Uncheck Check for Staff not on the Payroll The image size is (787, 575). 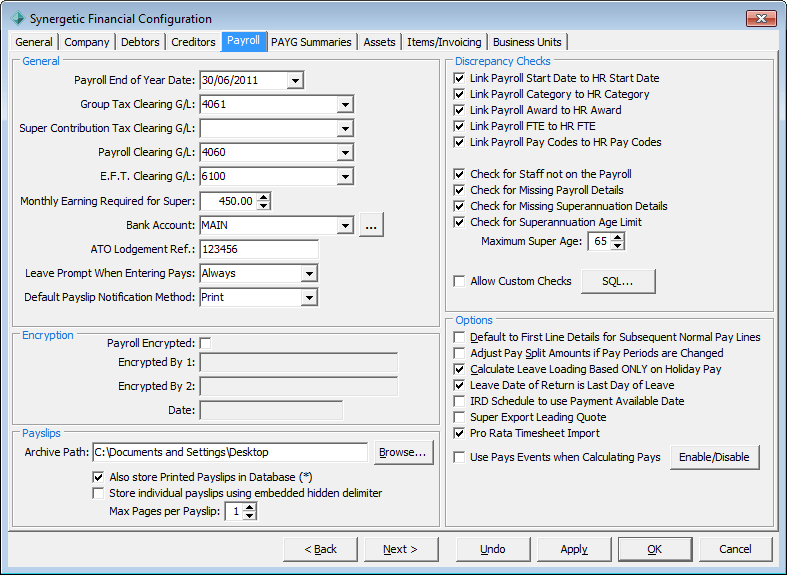tap(459, 174)
